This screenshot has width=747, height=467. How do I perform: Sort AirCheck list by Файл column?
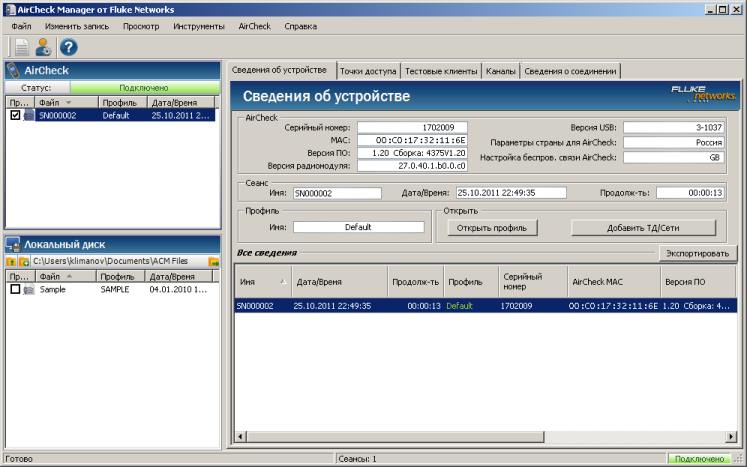tap(67, 102)
